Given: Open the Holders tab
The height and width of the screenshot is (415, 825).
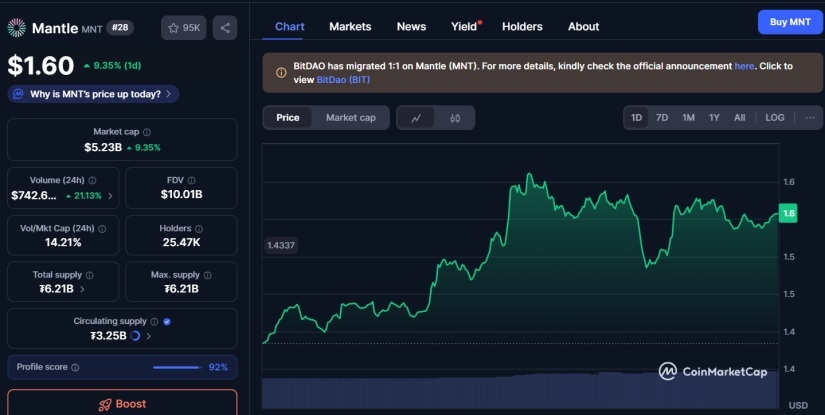Looking at the screenshot, I should (522, 26).
